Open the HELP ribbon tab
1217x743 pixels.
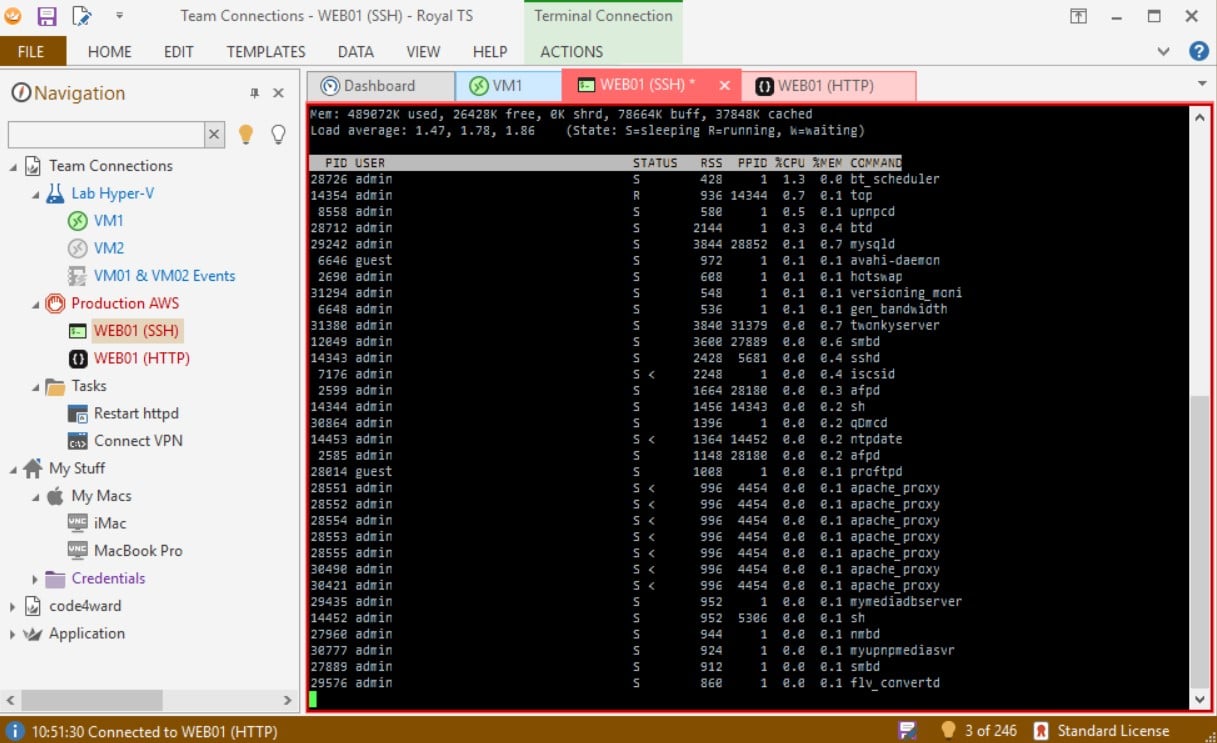coord(490,51)
